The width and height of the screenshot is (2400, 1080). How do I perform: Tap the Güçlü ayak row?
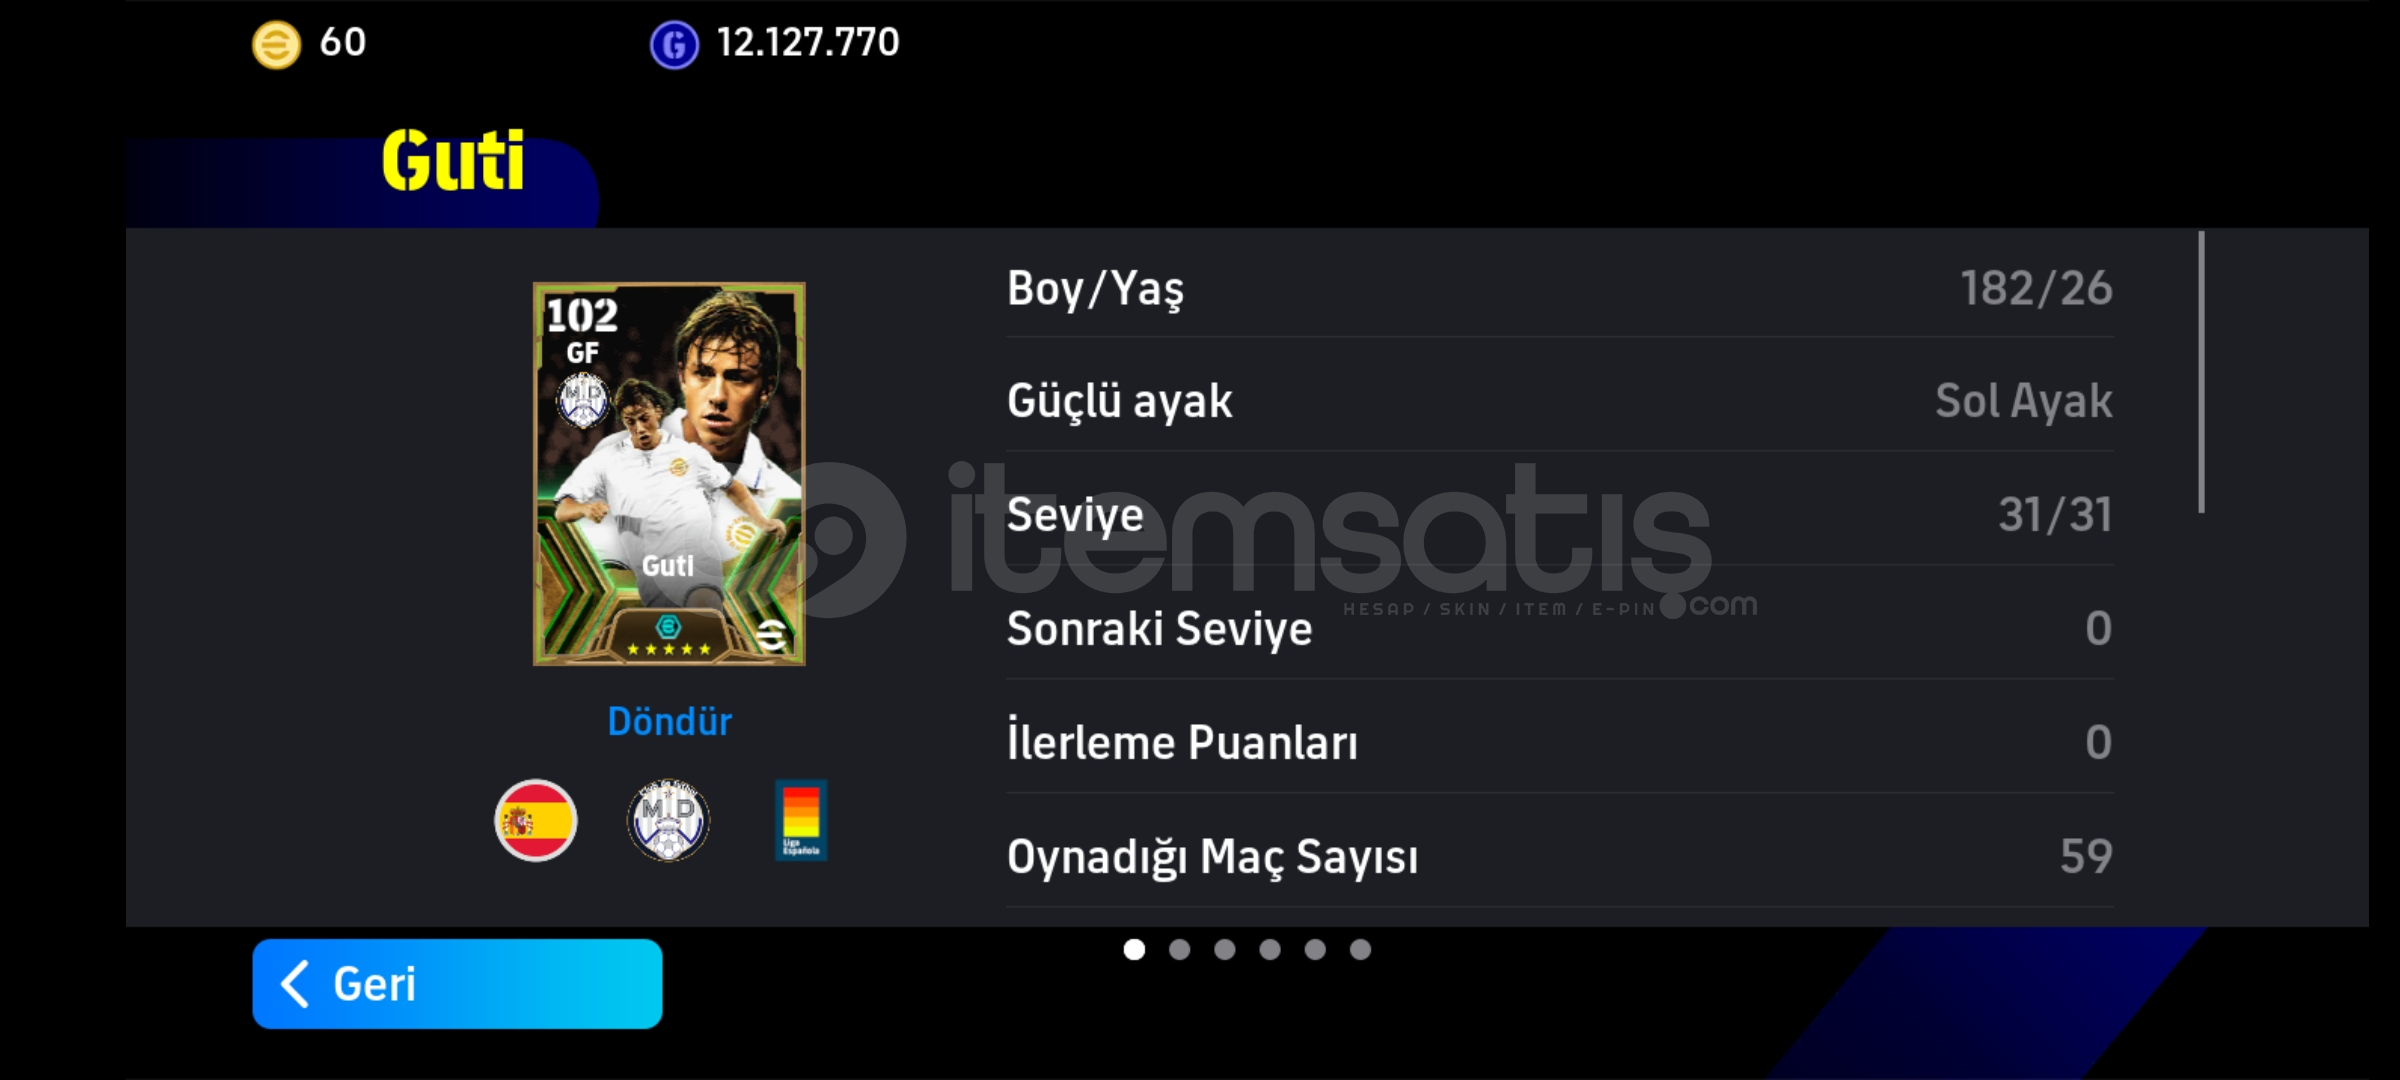[x=1560, y=401]
